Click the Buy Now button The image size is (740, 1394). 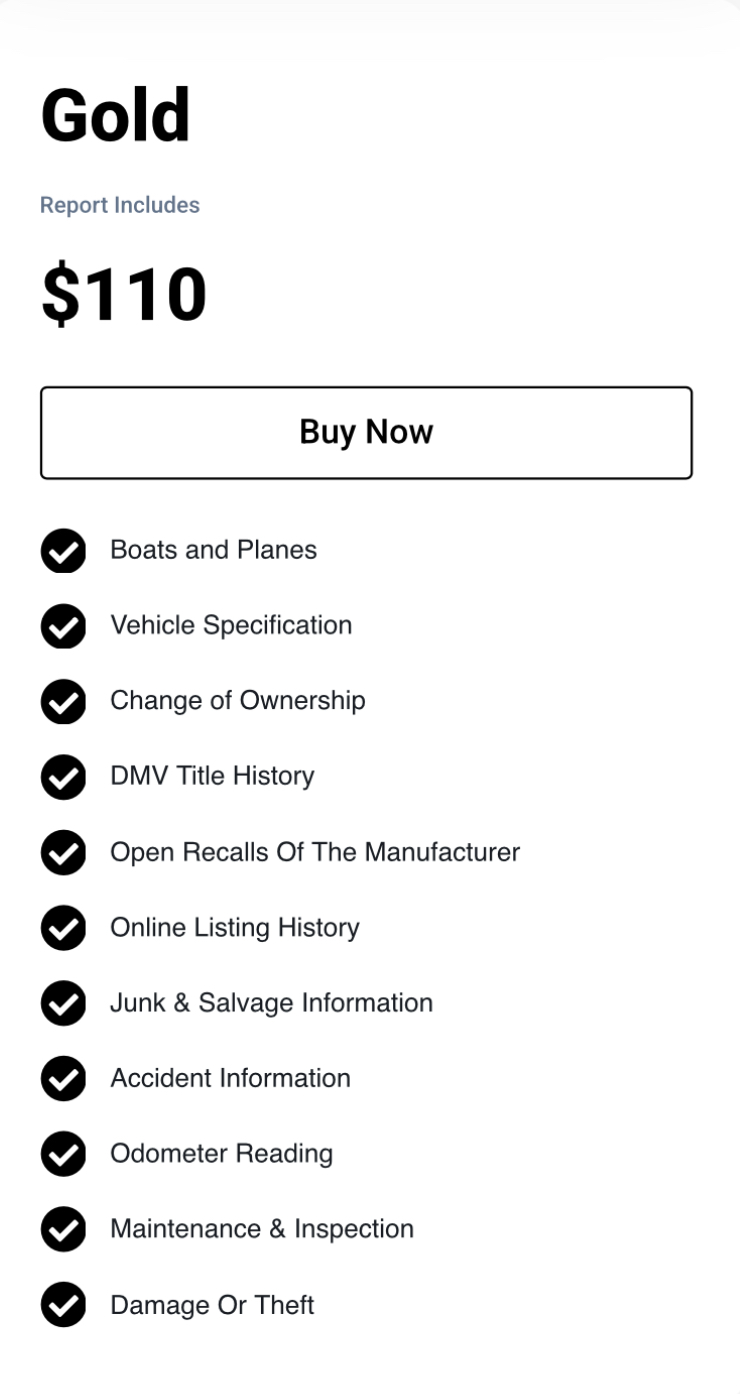point(366,433)
